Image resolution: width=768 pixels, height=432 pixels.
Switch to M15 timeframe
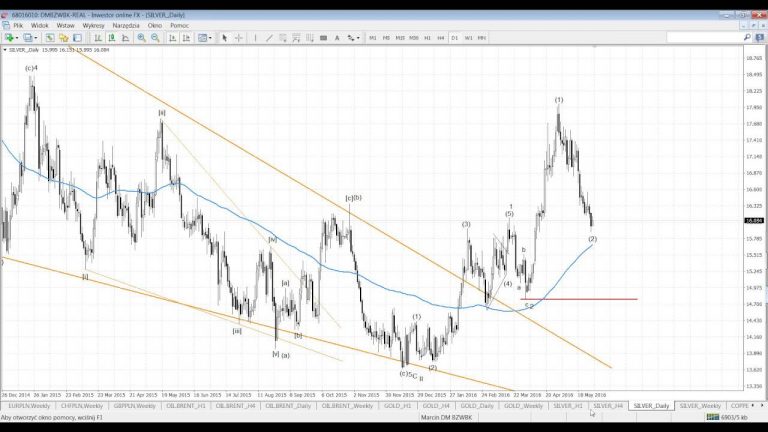coord(400,38)
